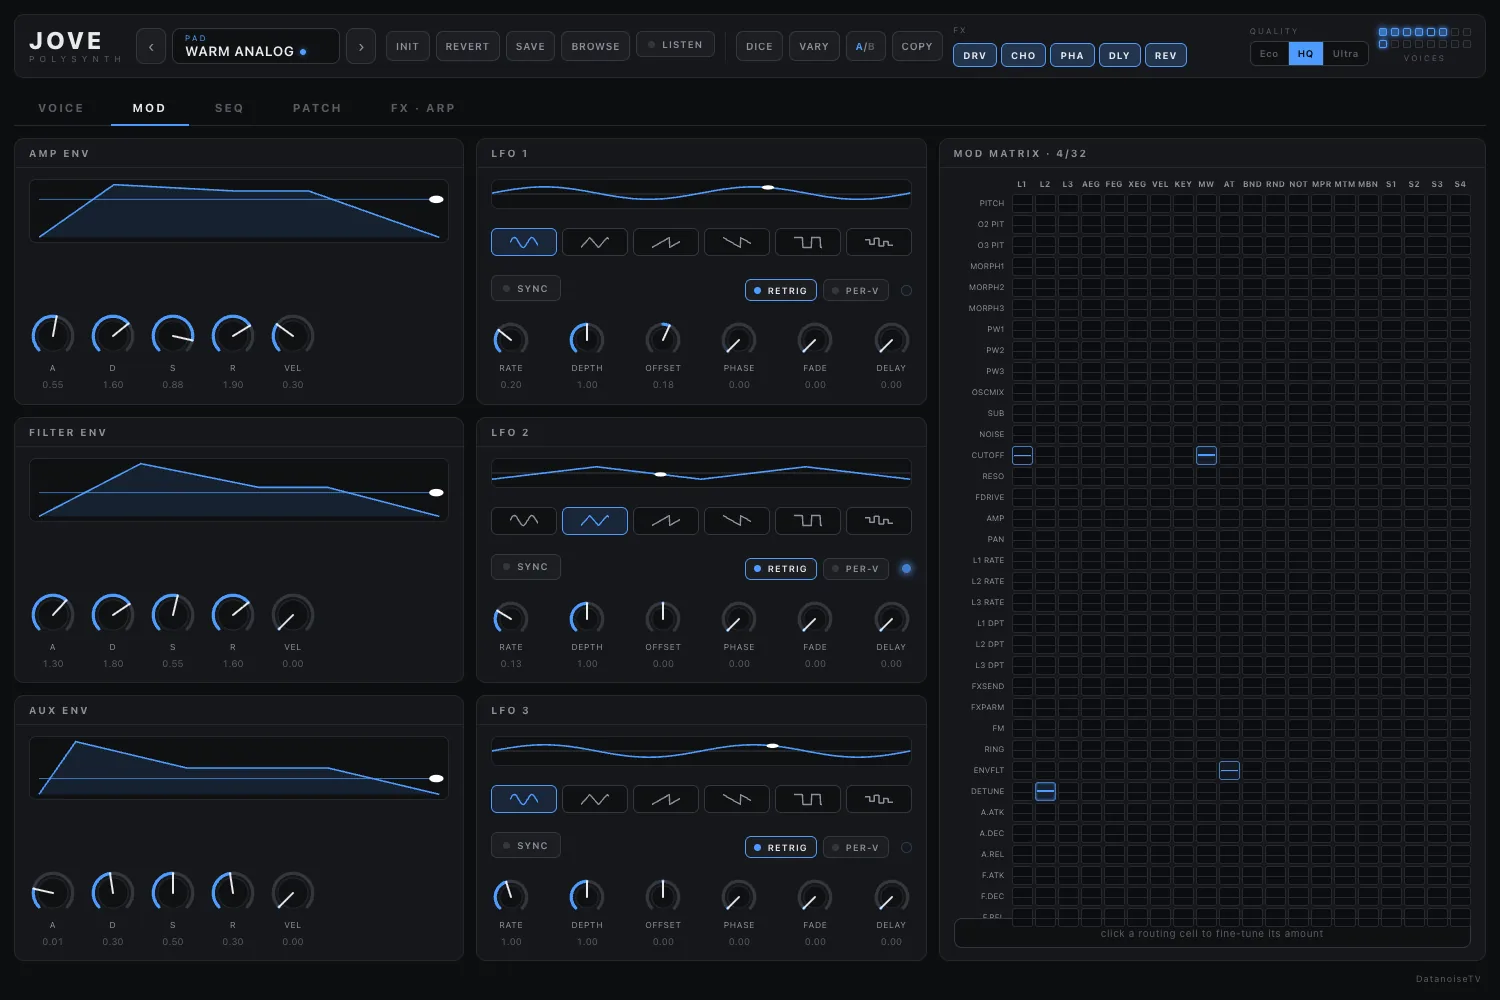Viewport: 1500px width, 1000px height.
Task: Click the CUTOFF MW routing cell
Action: tap(1206, 455)
